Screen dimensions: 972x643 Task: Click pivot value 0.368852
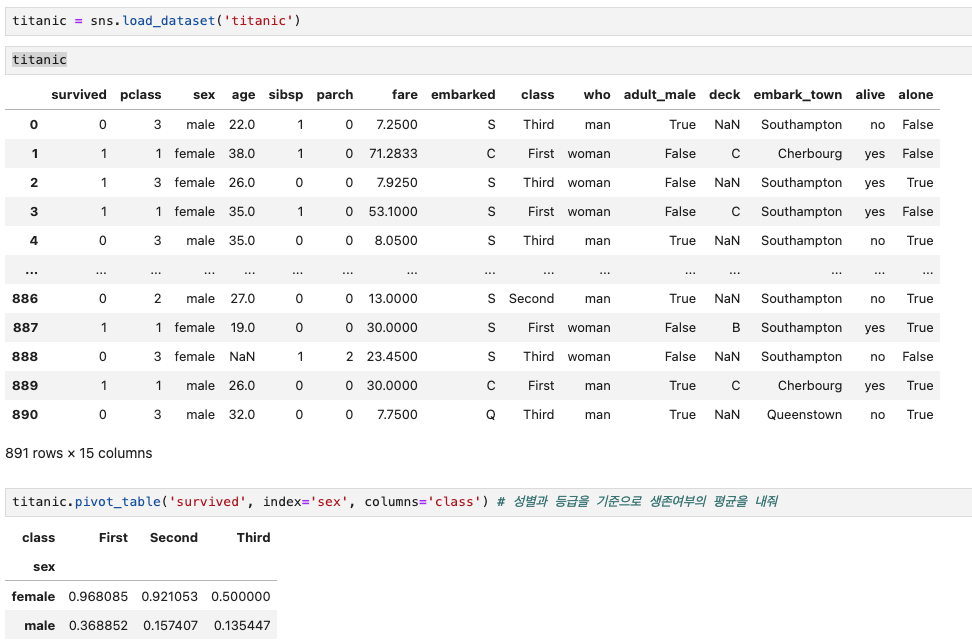click(x=98, y=626)
